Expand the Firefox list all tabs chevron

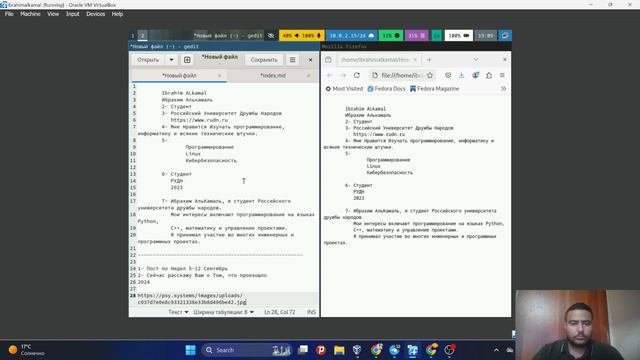pyautogui.click(x=476, y=60)
